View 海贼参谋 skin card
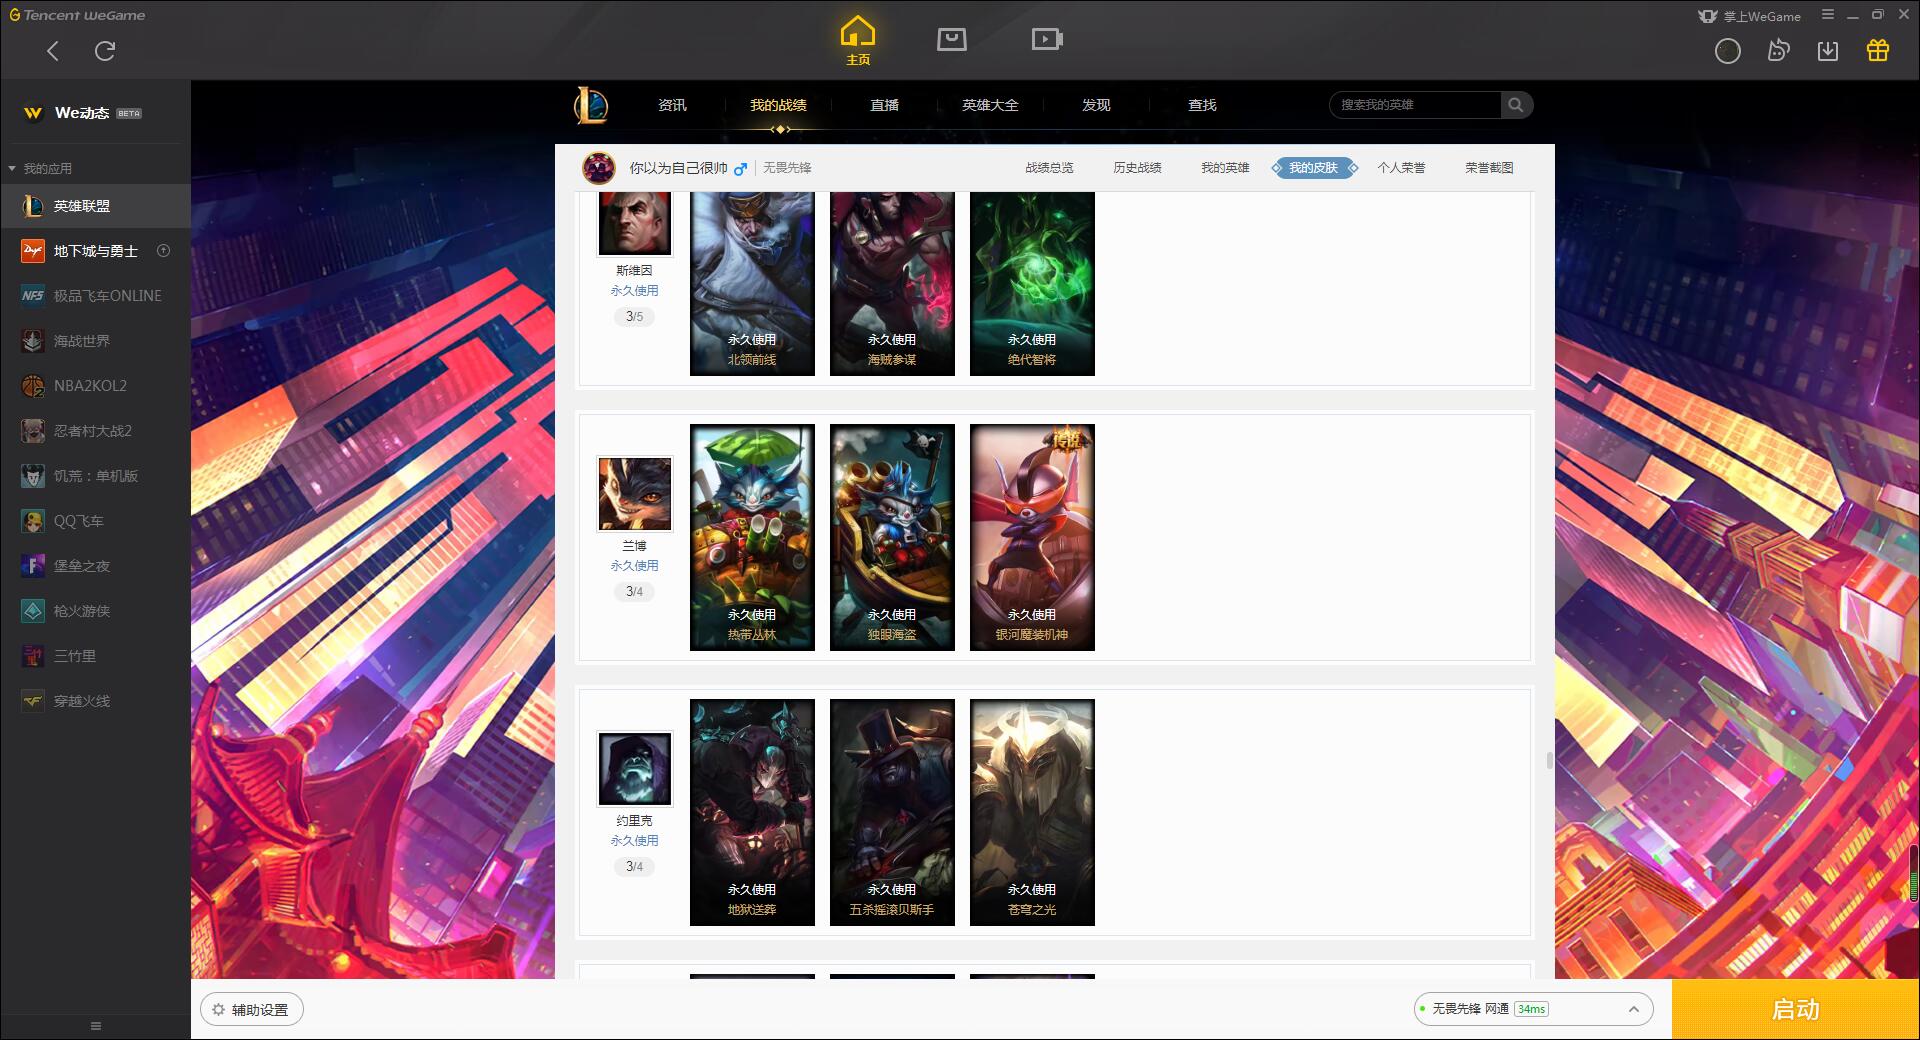The image size is (1920, 1040). pyautogui.click(x=892, y=284)
